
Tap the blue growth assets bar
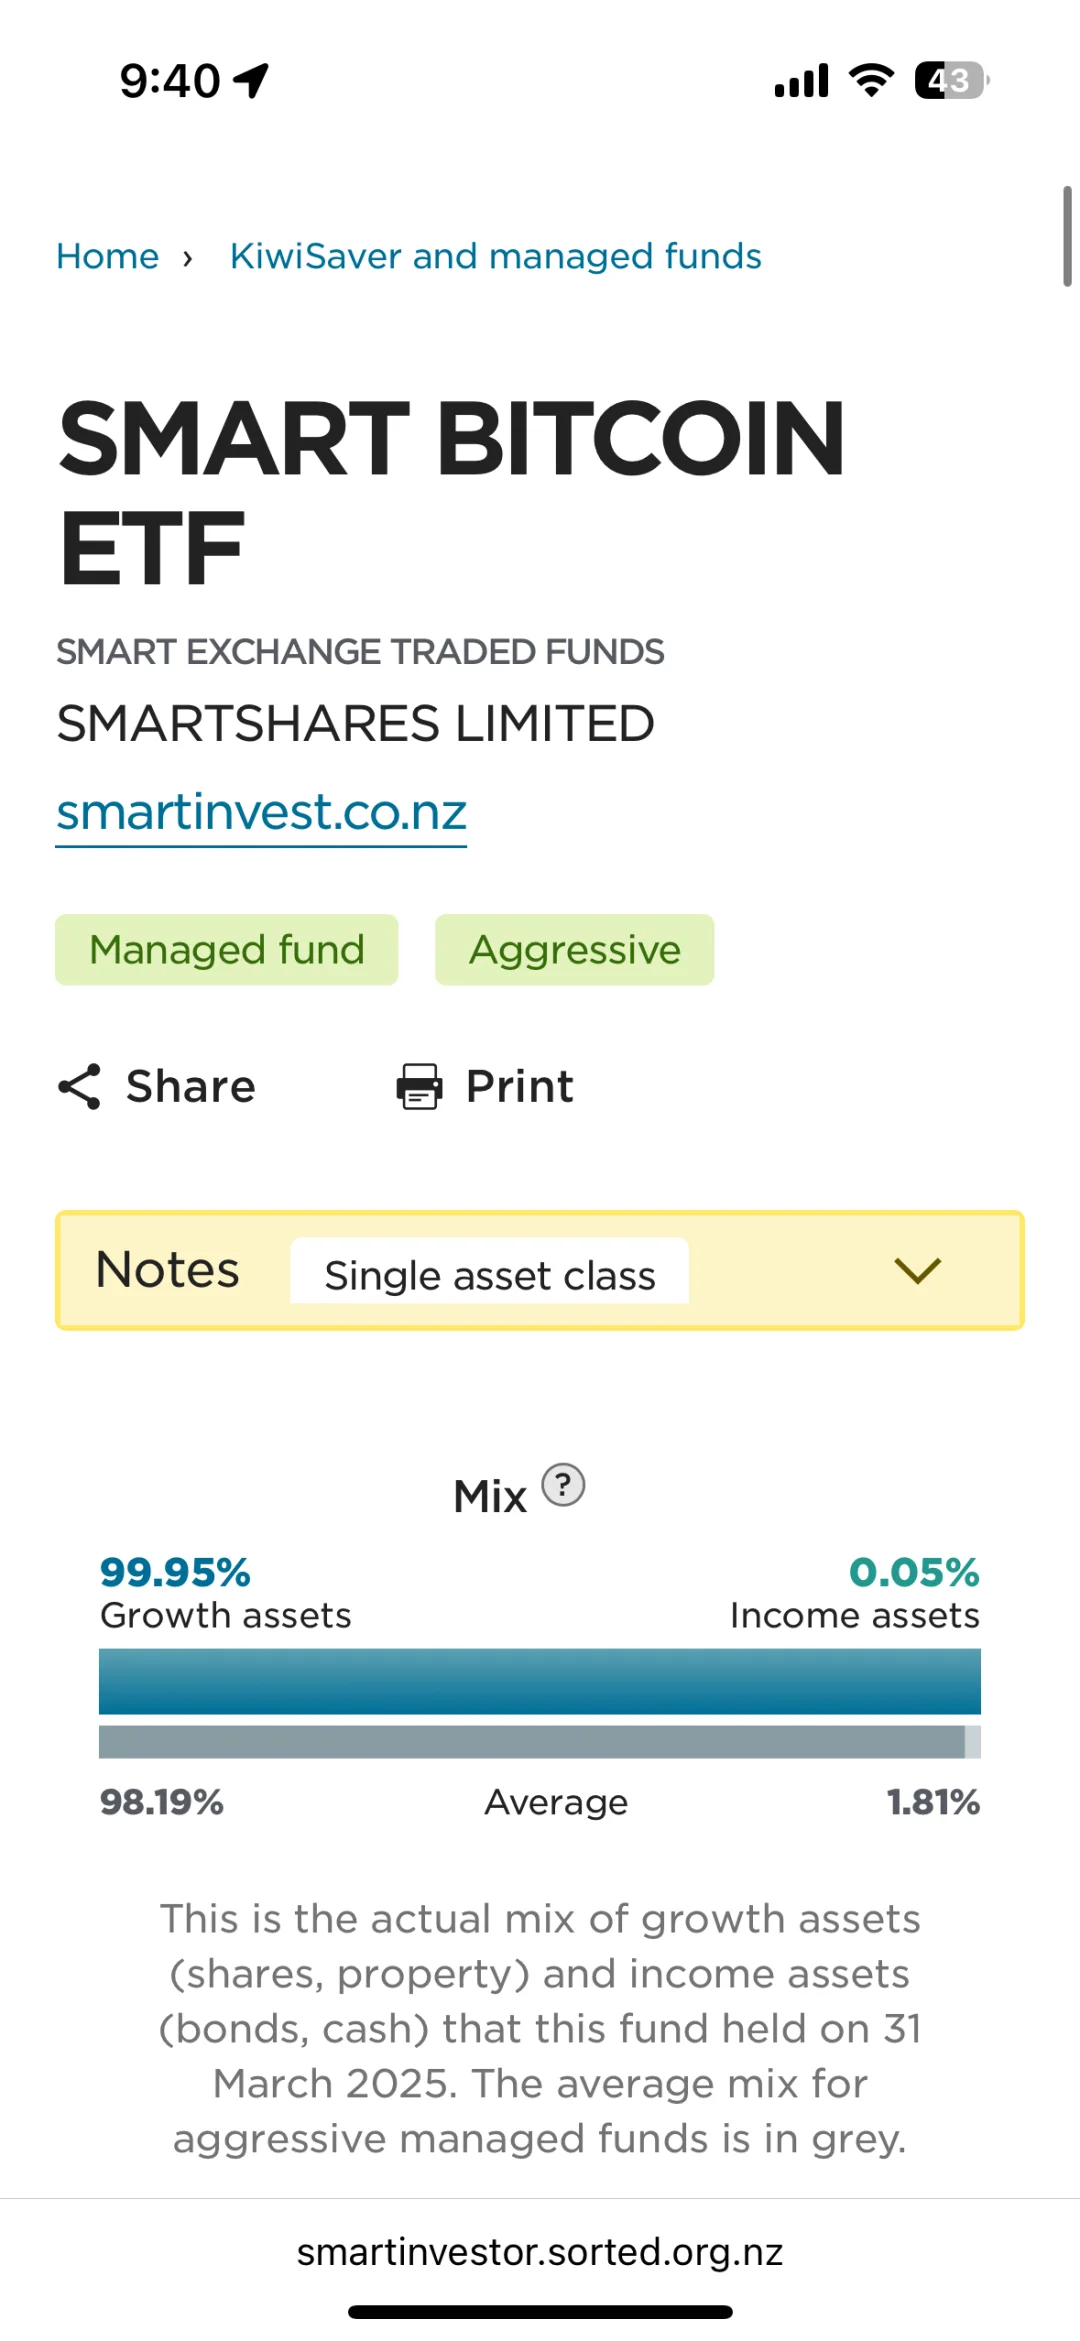click(540, 1681)
